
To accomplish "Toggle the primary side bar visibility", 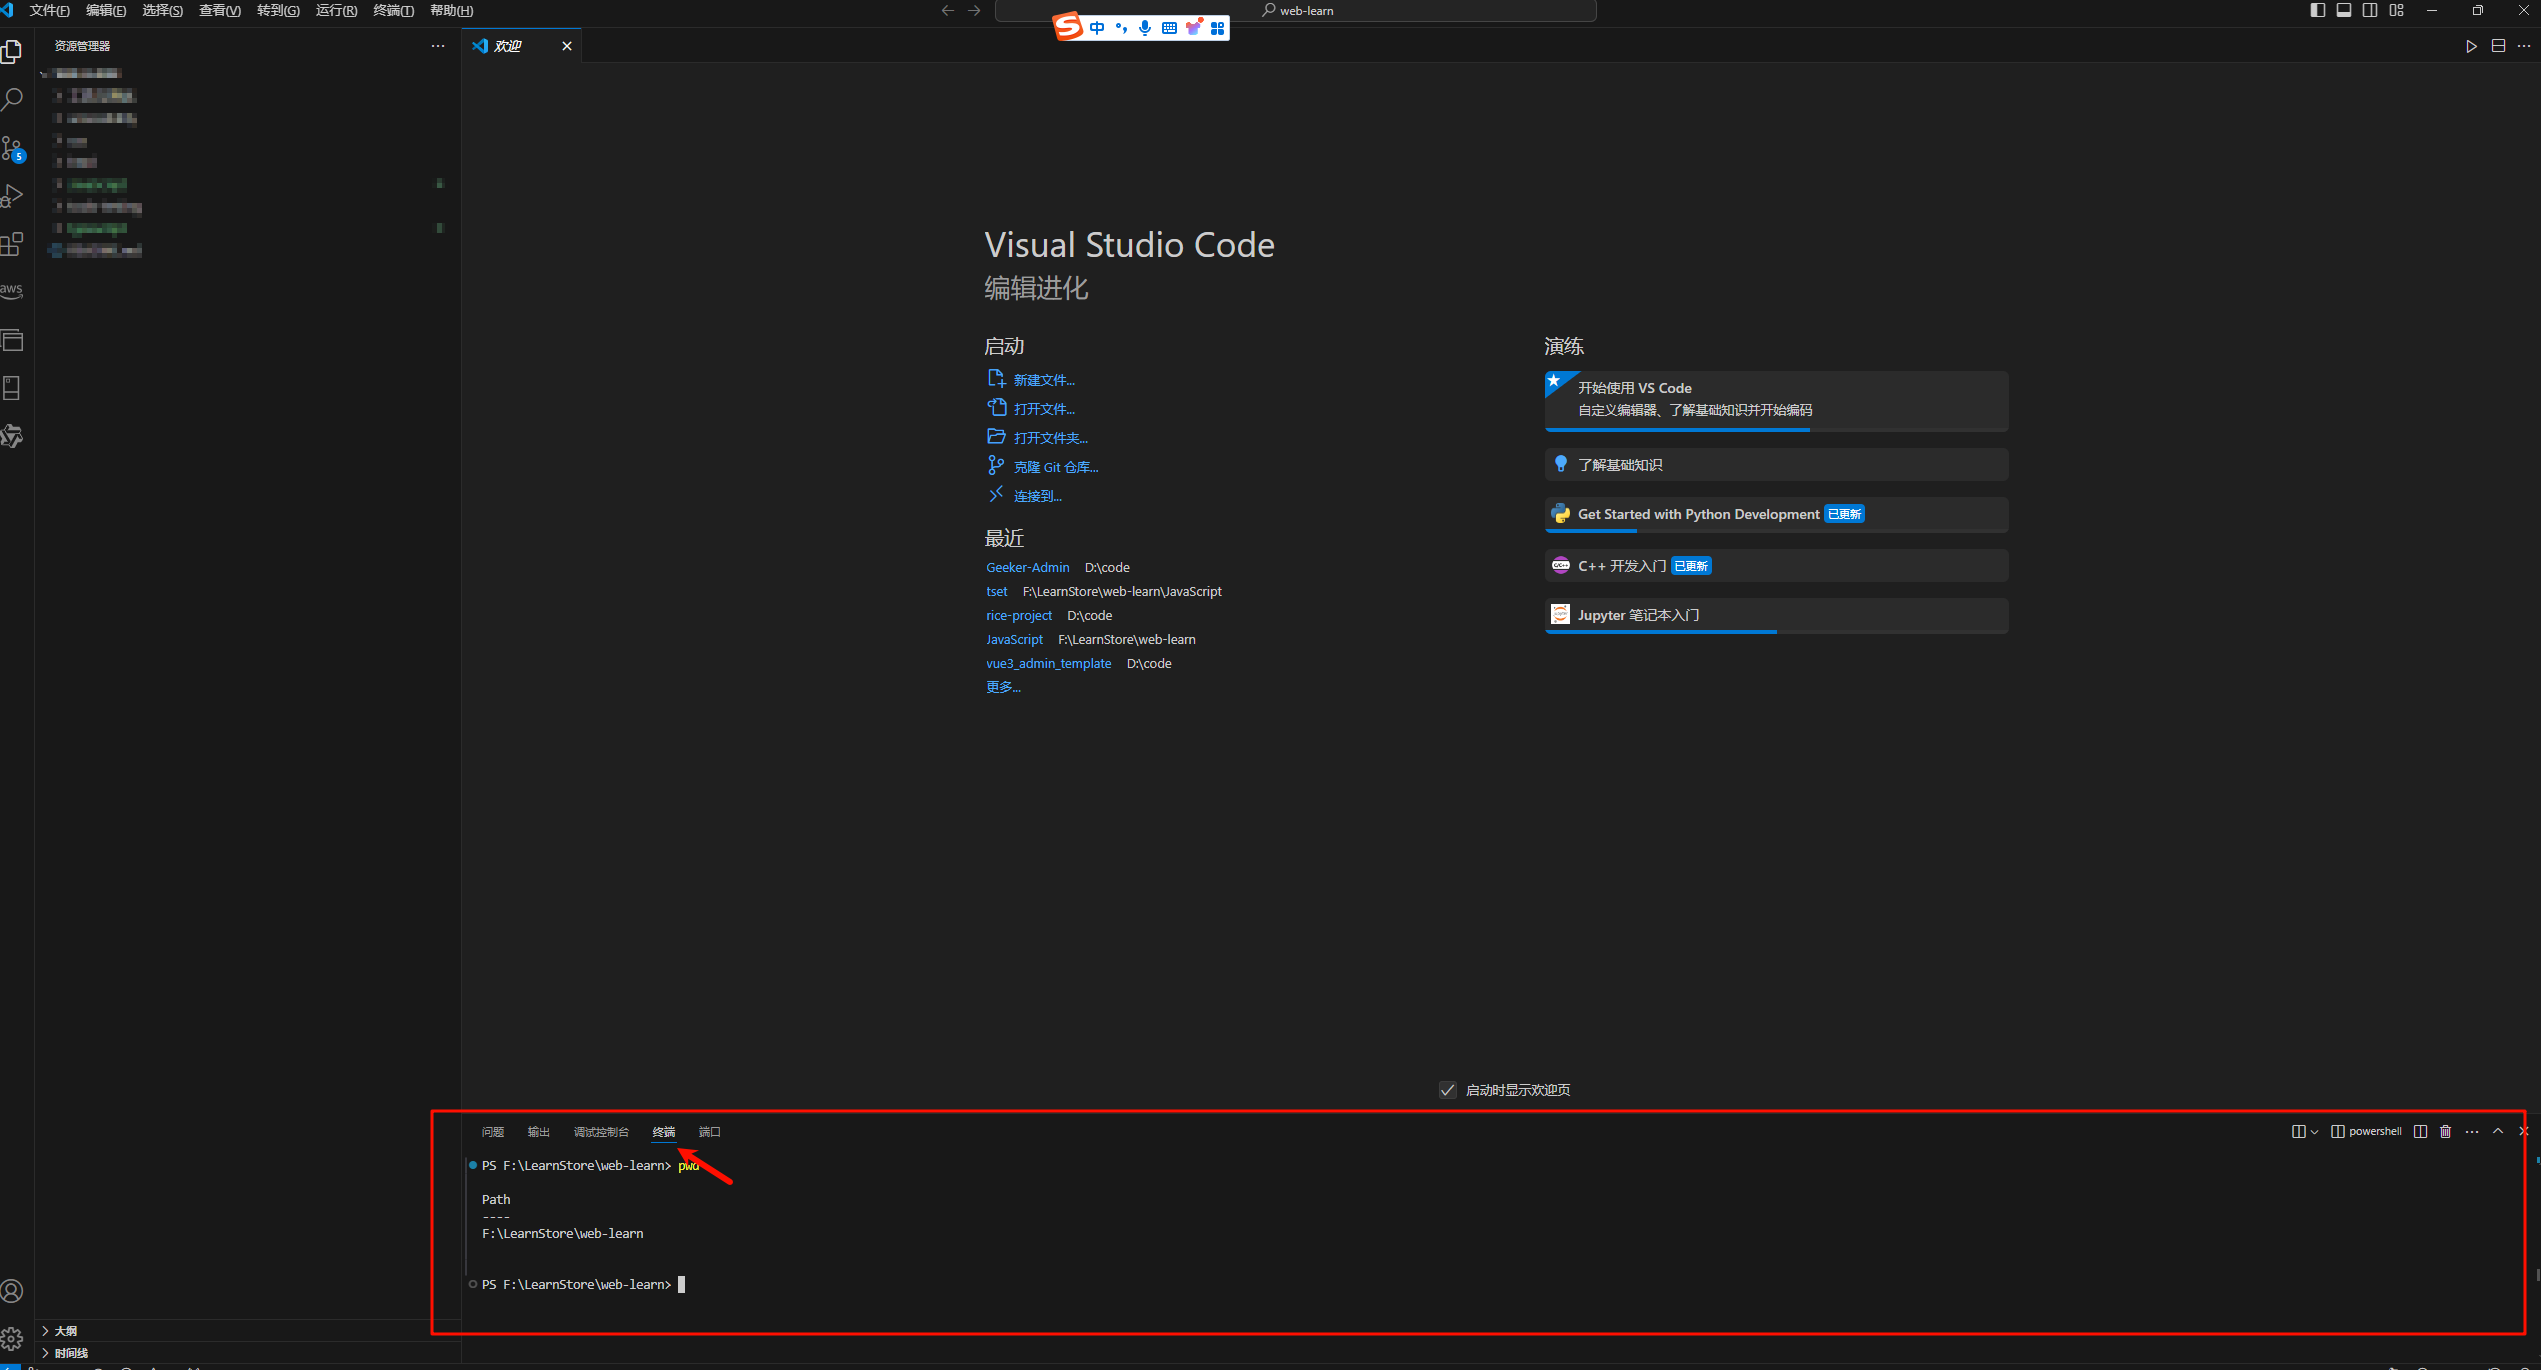I will (x=2317, y=10).
